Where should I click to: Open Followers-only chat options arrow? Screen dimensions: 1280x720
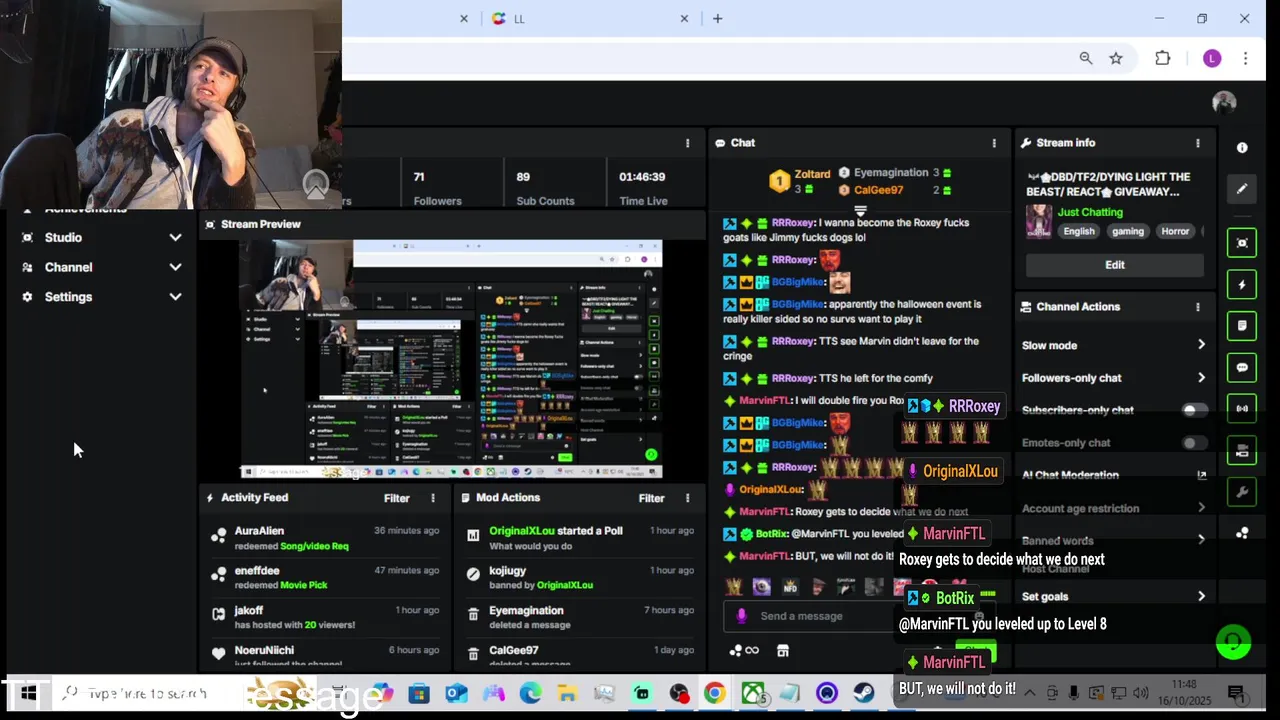click(x=1201, y=378)
